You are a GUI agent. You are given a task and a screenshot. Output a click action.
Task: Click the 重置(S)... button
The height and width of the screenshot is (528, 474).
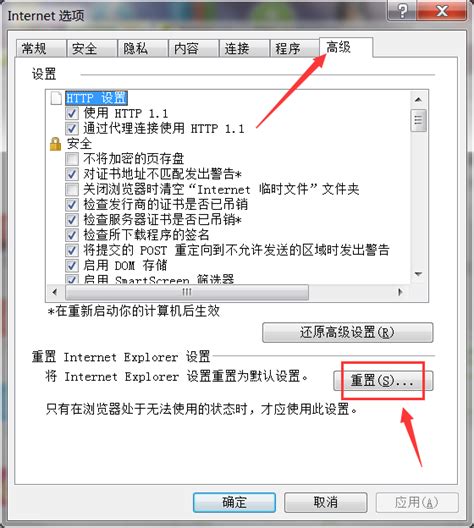coord(383,381)
